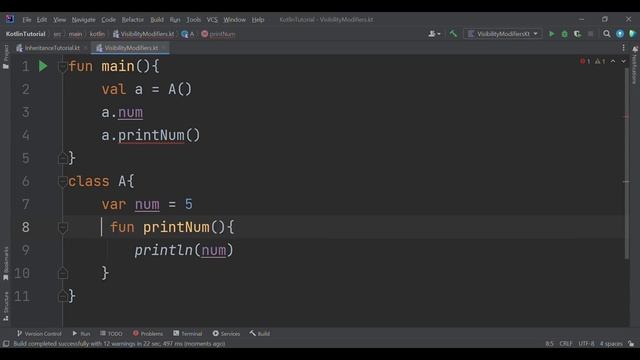Jump to previous highlighted error arrow
Viewport: 640px width, 360px height.
coord(613,61)
